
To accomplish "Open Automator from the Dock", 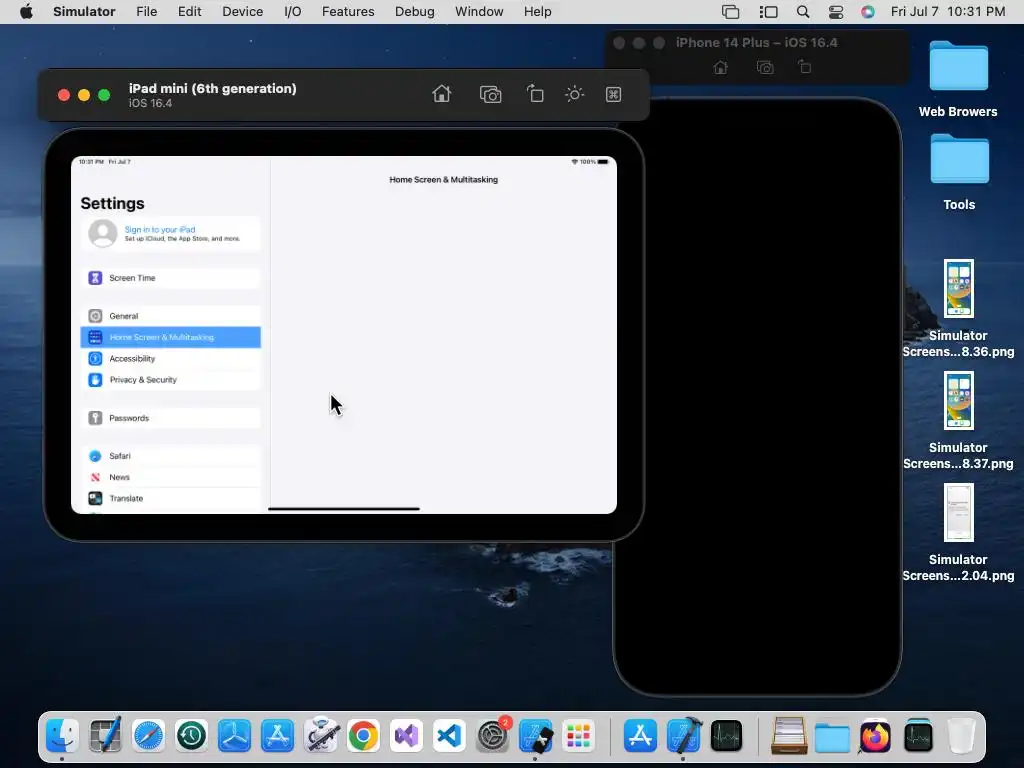I will 321,736.
